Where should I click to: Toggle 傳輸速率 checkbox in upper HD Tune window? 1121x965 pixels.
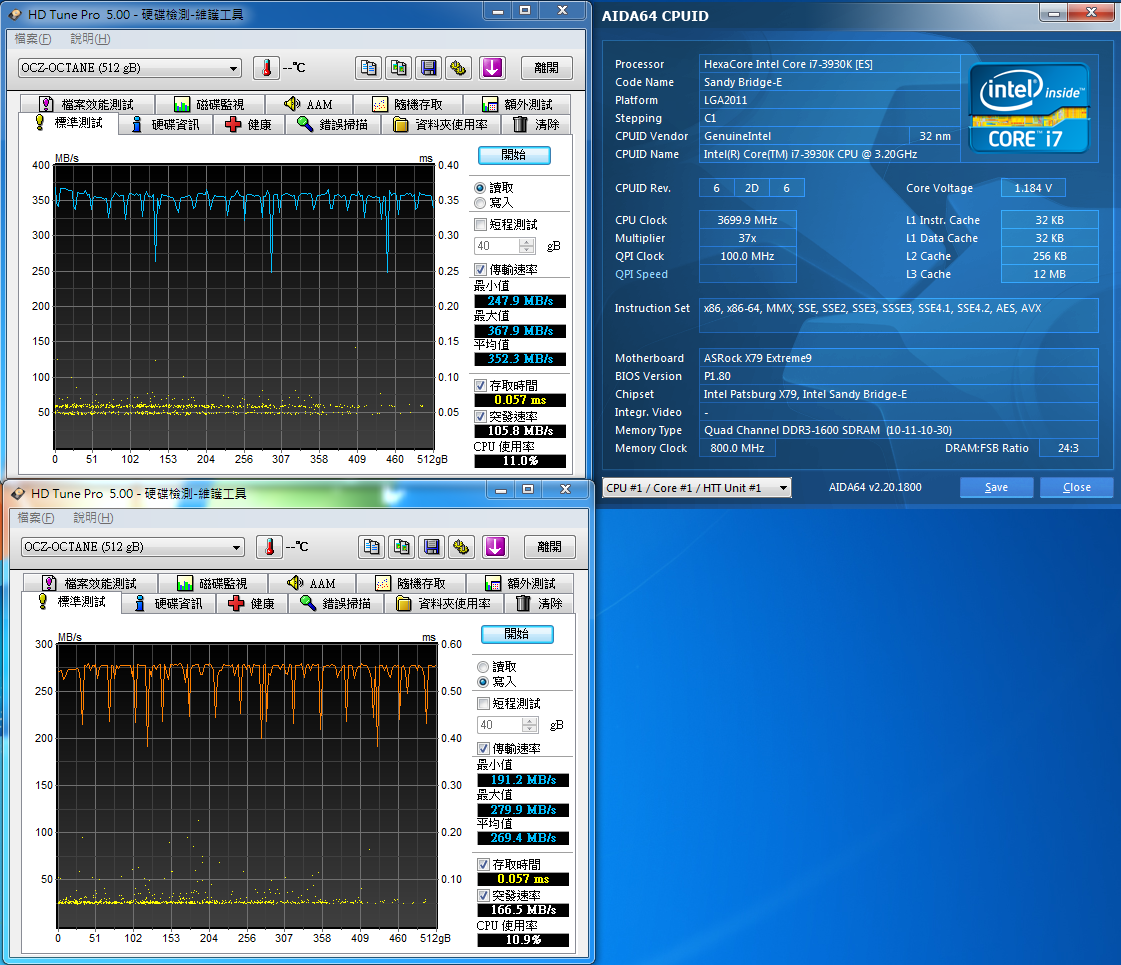pos(480,269)
